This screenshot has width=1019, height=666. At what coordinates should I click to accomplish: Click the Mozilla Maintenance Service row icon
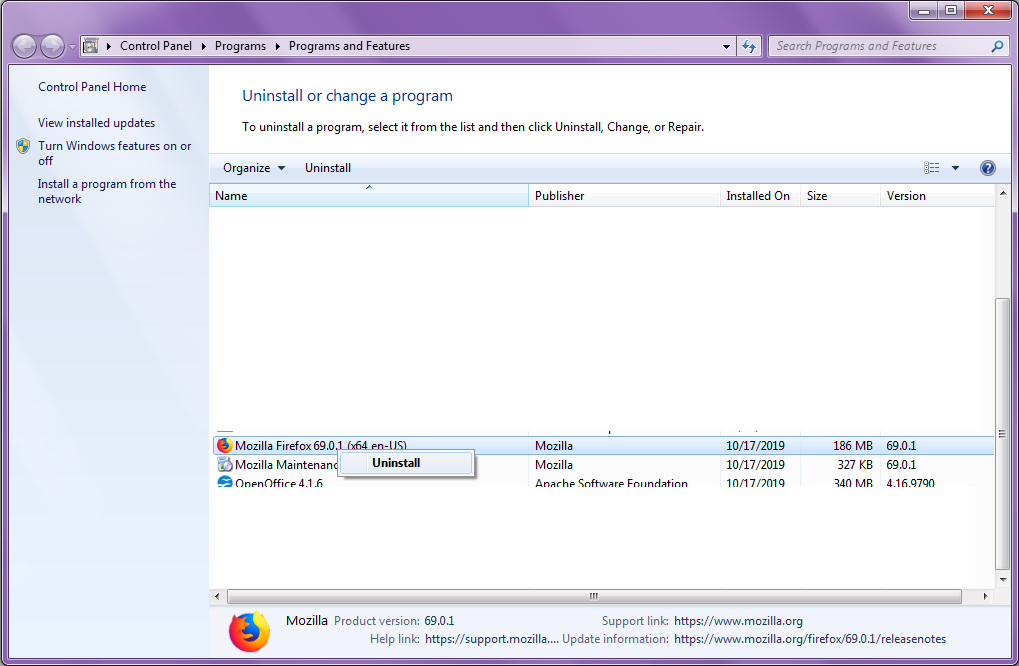coord(224,465)
